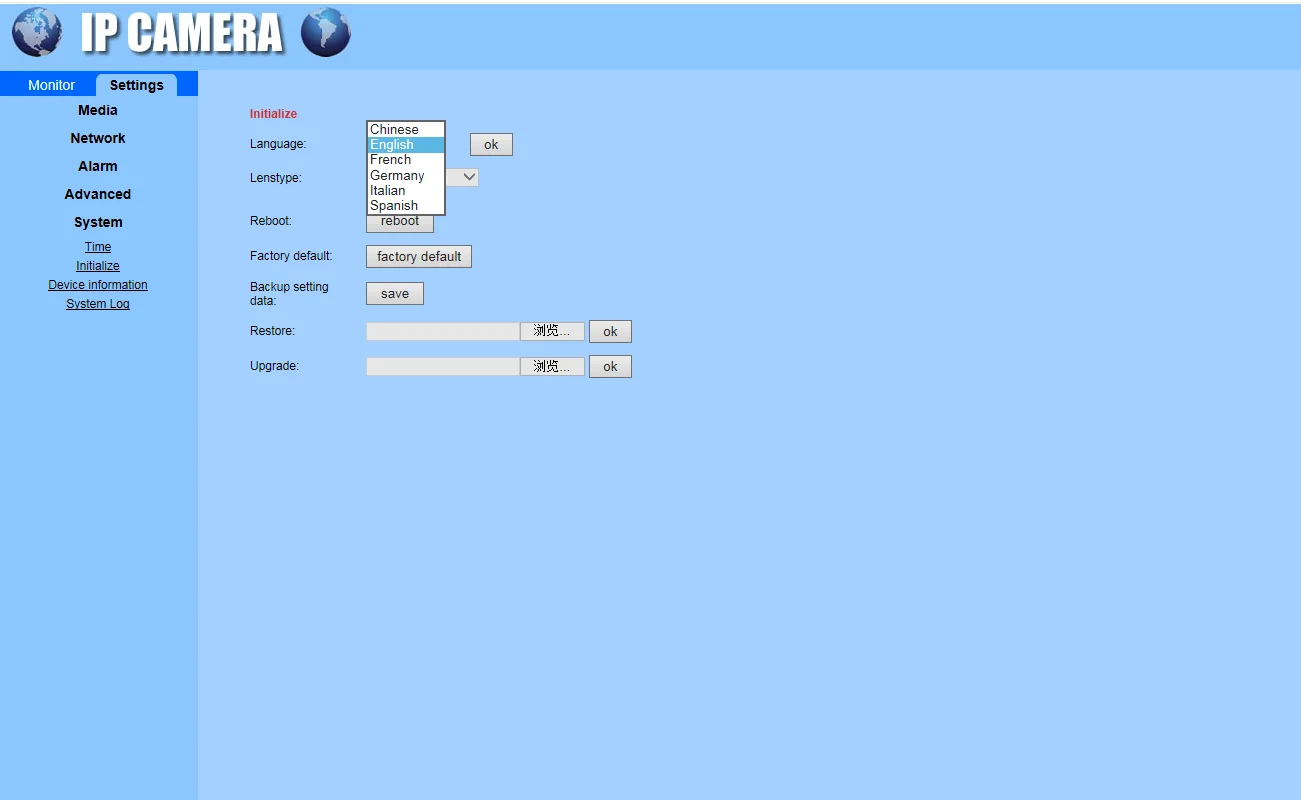Click the red Initialize heading
This screenshot has height=800, width=1301.
(x=273, y=114)
